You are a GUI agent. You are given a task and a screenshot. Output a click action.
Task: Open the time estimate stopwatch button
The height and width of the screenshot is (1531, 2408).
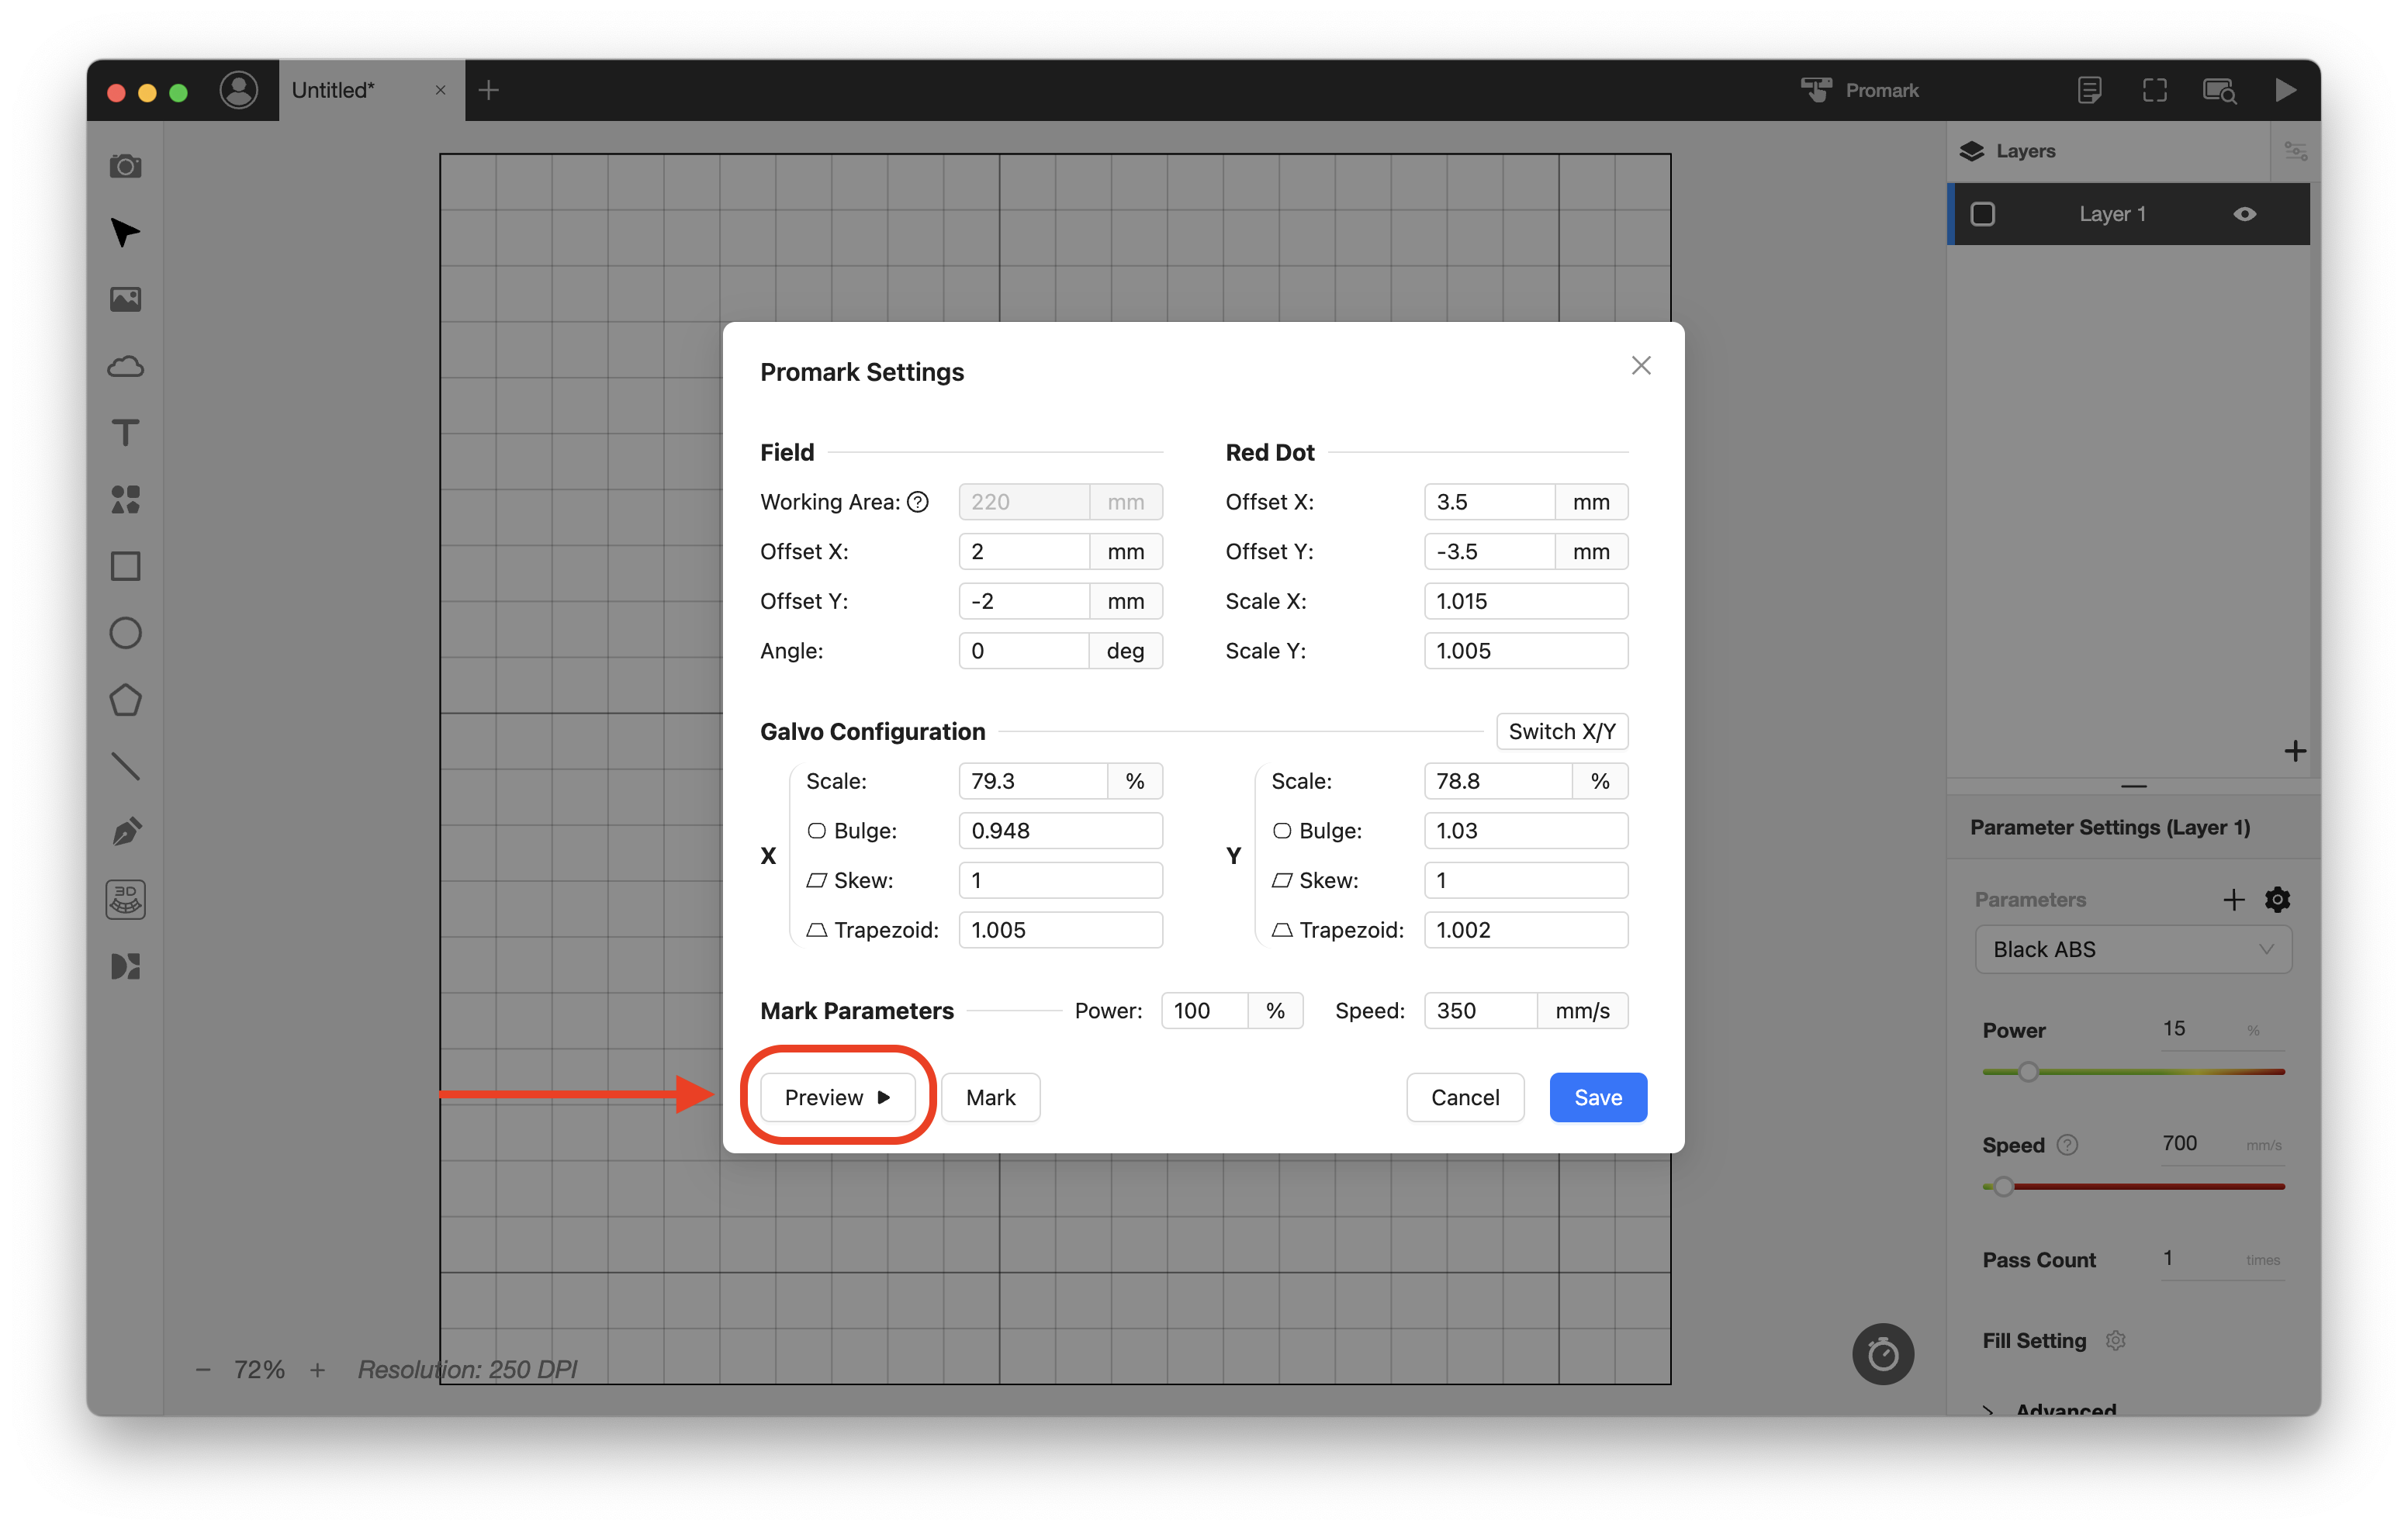[x=1882, y=1354]
